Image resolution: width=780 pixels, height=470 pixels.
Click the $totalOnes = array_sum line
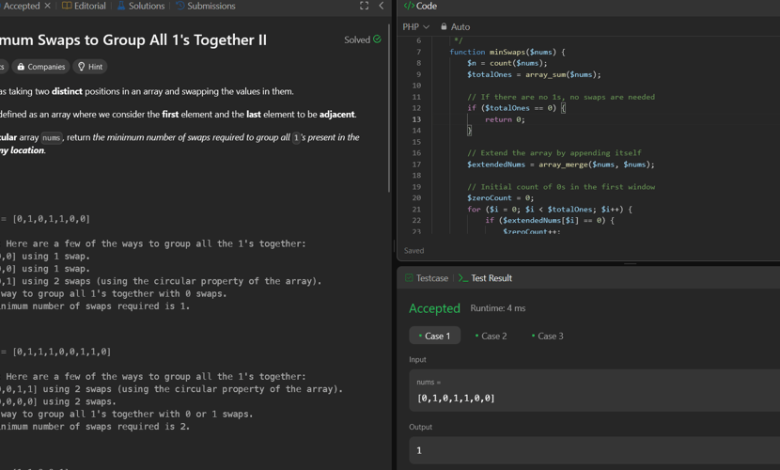point(534,75)
